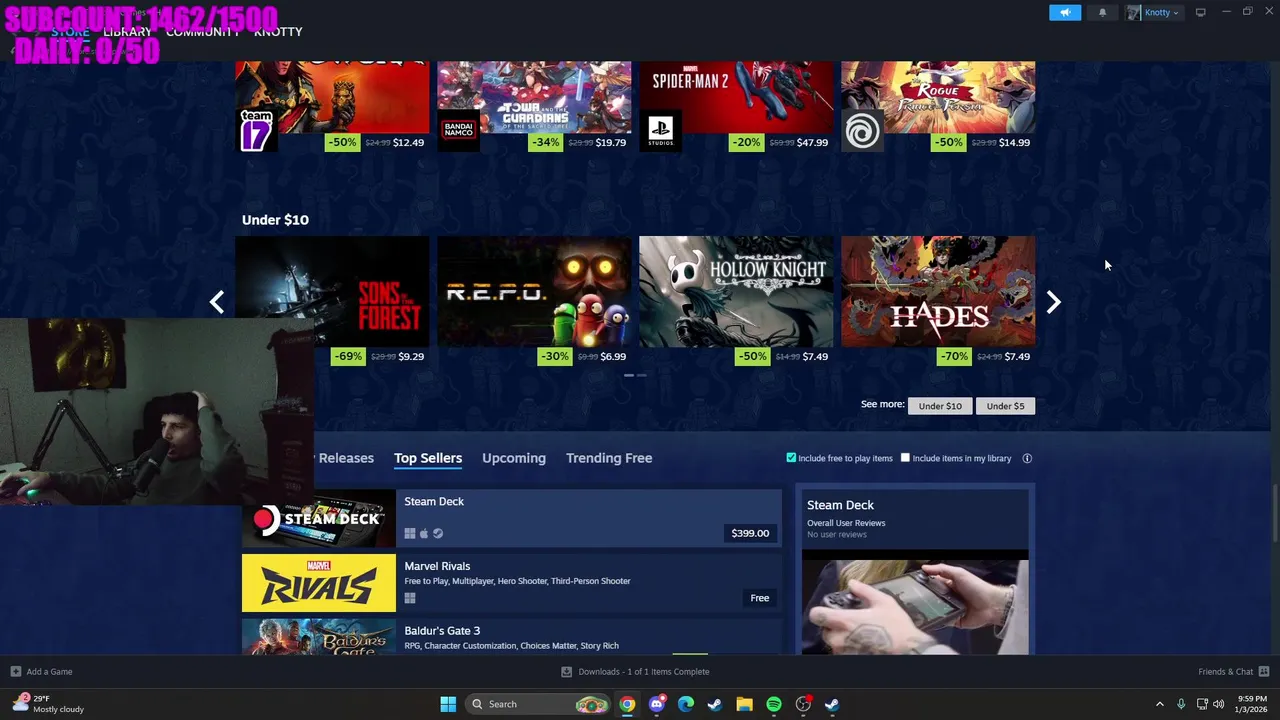Open the Baldur's Gate 3 row
The width and height of the screenshot is (1280, 720).
click(x=511, y=637)
